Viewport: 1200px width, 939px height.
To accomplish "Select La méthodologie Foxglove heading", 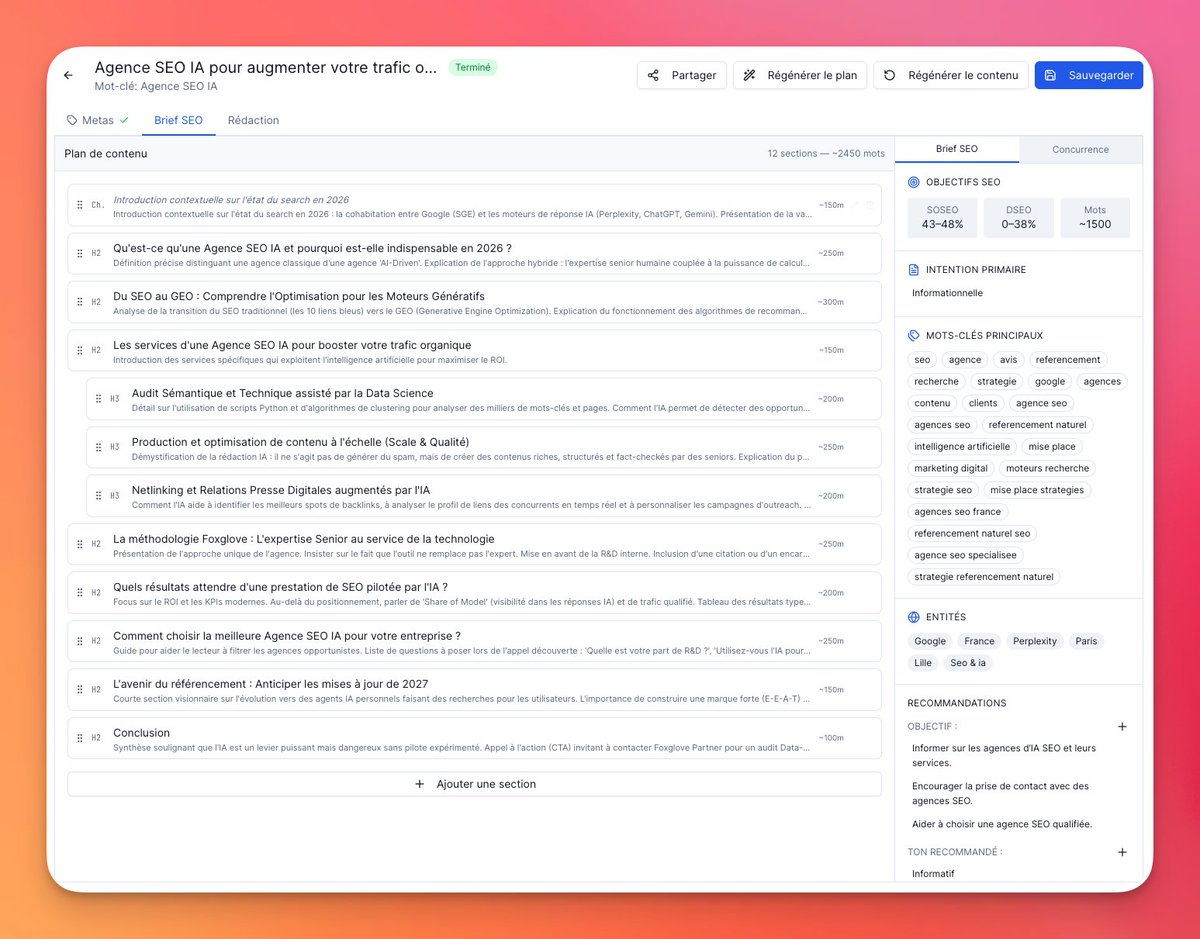I will point(304,539).
